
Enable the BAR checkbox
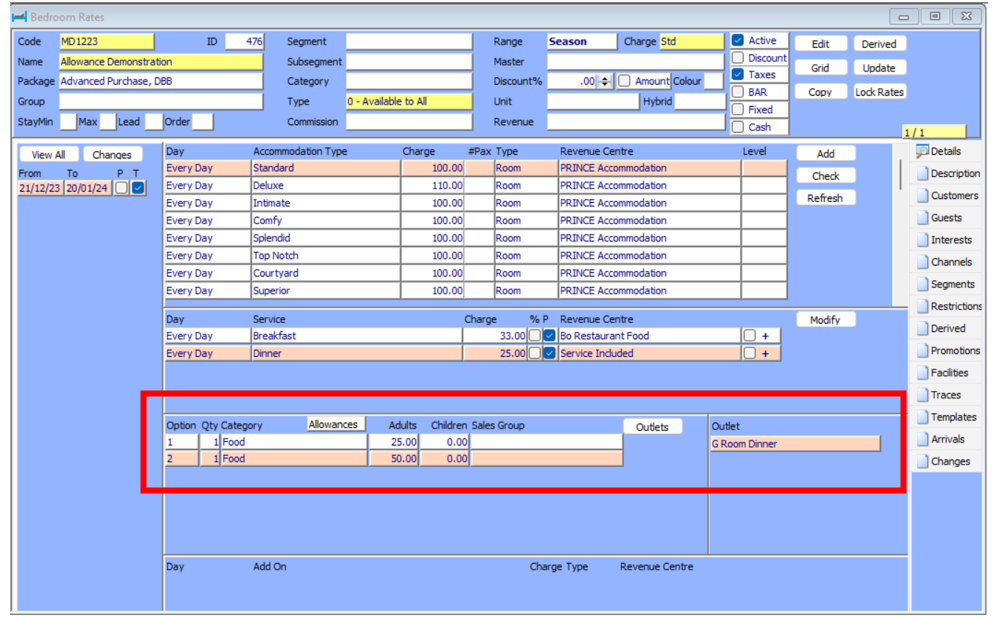click(x=738, y=92)
